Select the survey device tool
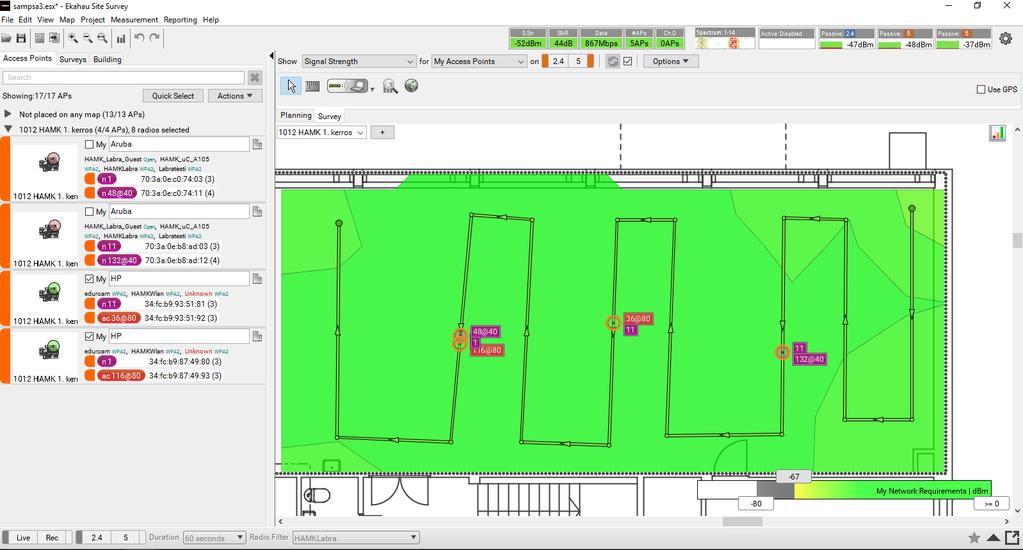Screen dimensions: 1023x550 pos(347,86)
